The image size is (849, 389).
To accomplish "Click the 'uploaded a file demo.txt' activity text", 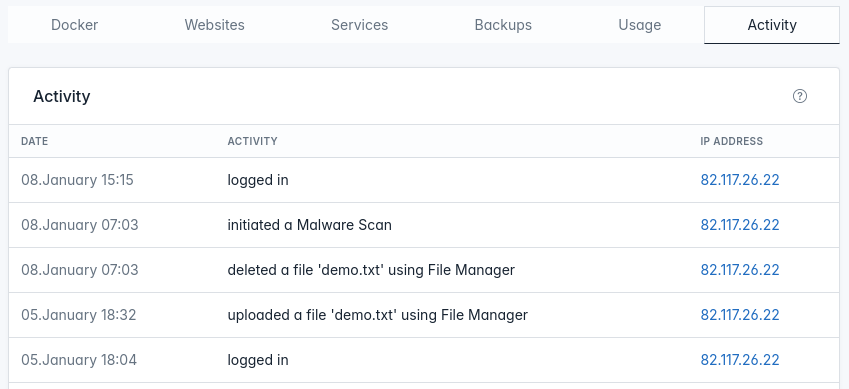I will [x=377, y=315].
